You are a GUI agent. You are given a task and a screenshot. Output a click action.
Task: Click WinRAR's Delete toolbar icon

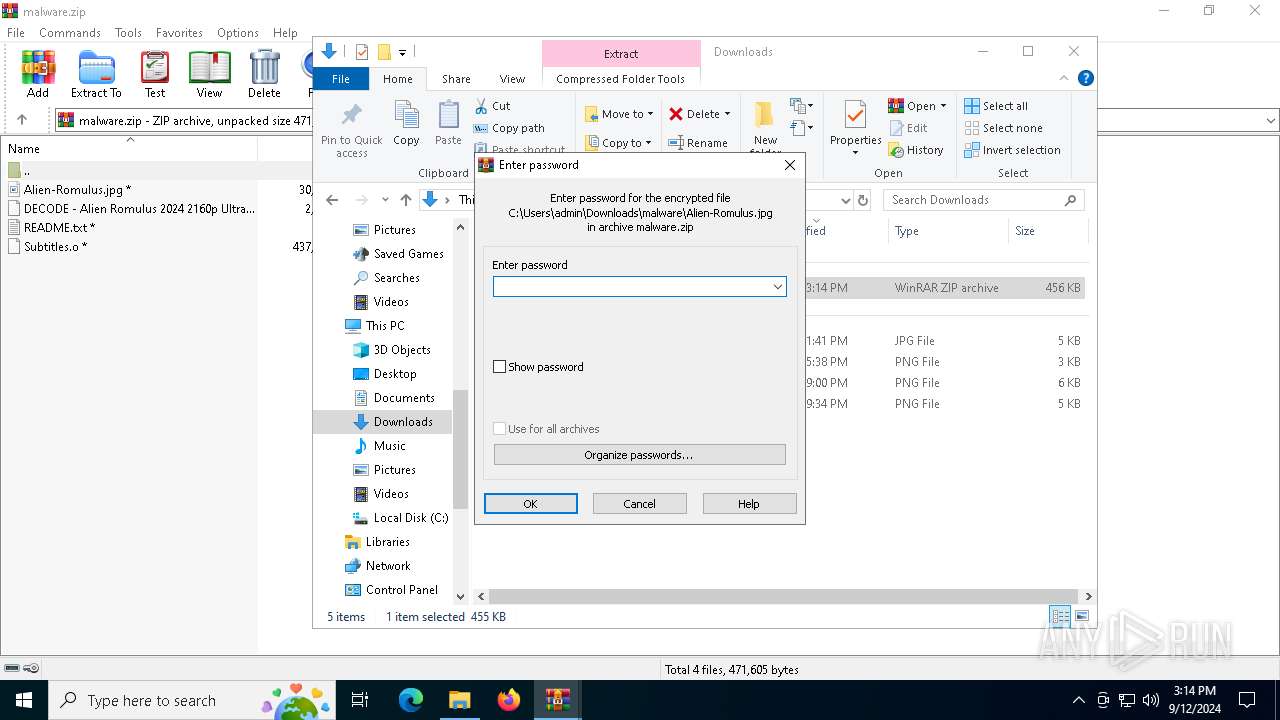(x=264, y=75)
